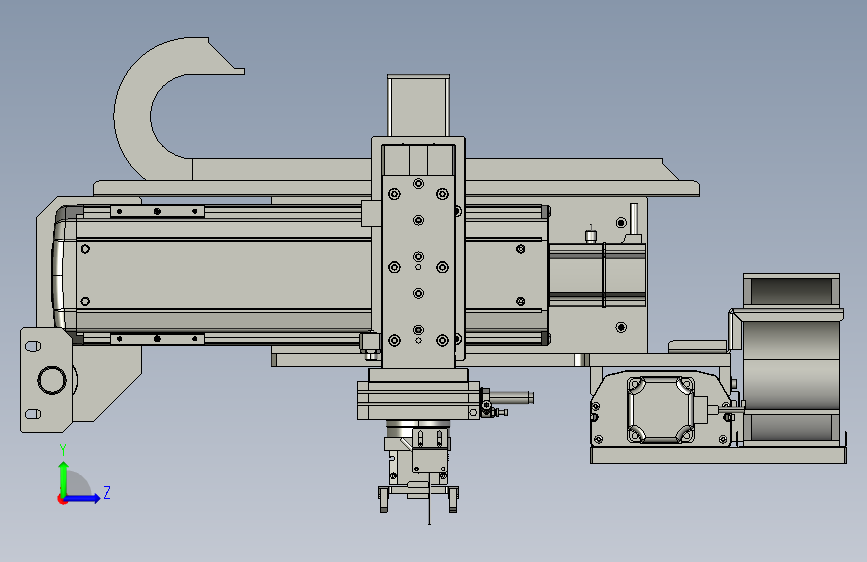The height and width of the screenshot is (562, 867).
Task: Select the servo motor body right of the linear actuator
Action: 597,275
